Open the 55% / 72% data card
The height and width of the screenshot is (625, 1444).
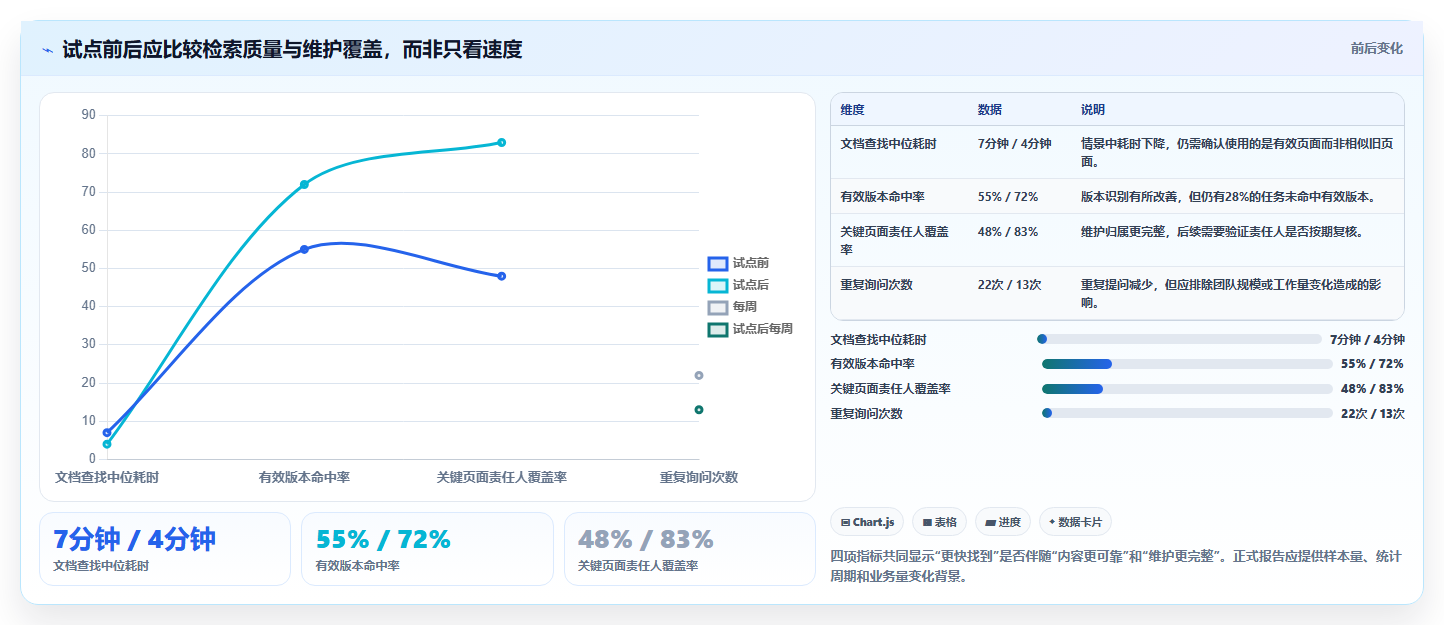click(x=427, y=549)
